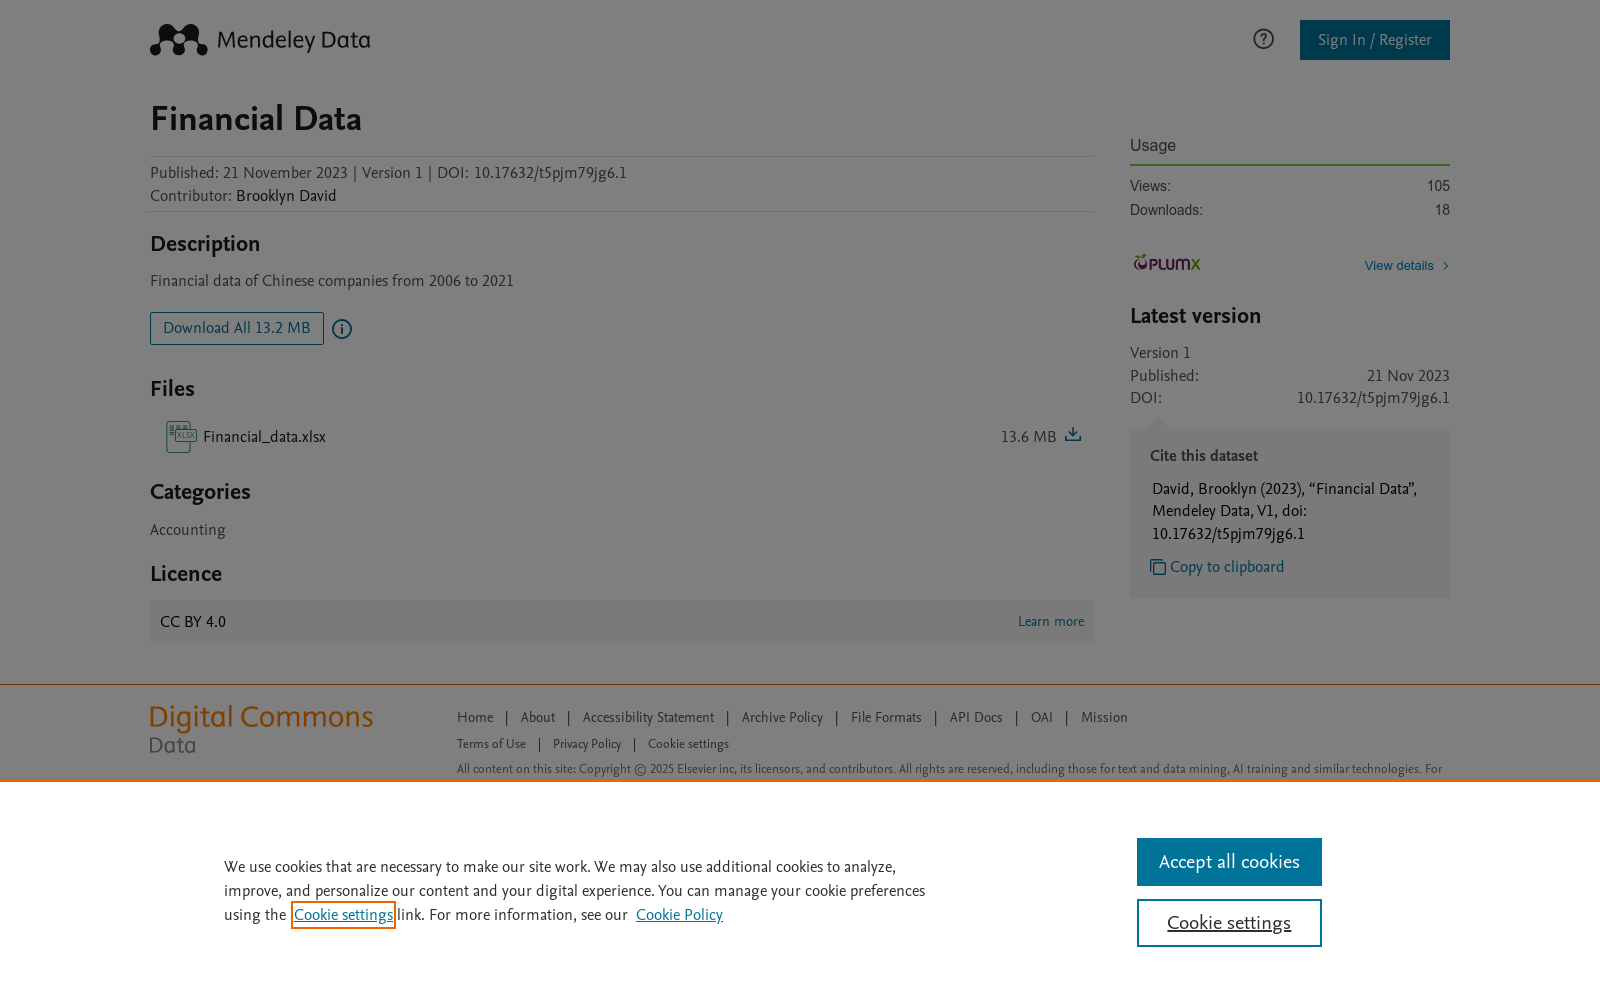Open Mission footer link

point(1104,718)
